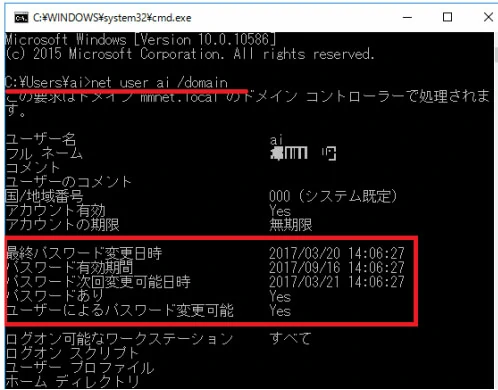Click the 'パスワードあり' label
The height and width of the screenshot is (390, 498).
tap(55, 296)
